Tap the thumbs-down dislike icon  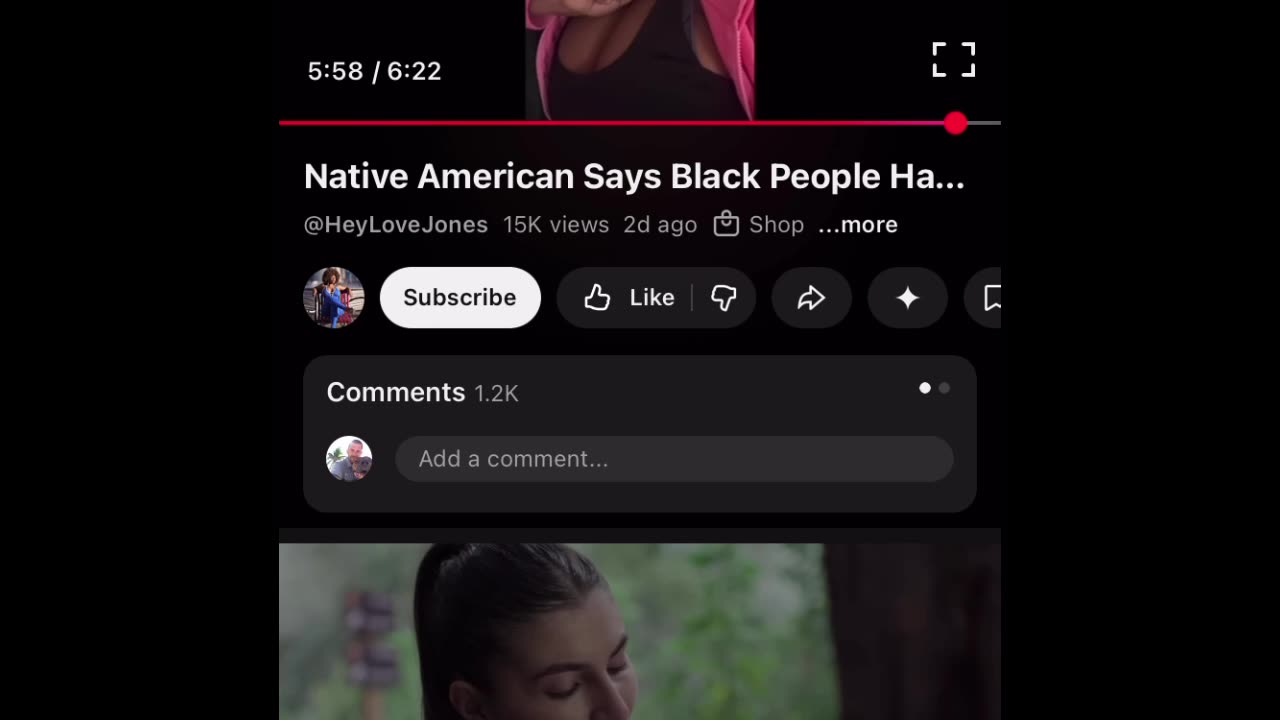[724, 297]
